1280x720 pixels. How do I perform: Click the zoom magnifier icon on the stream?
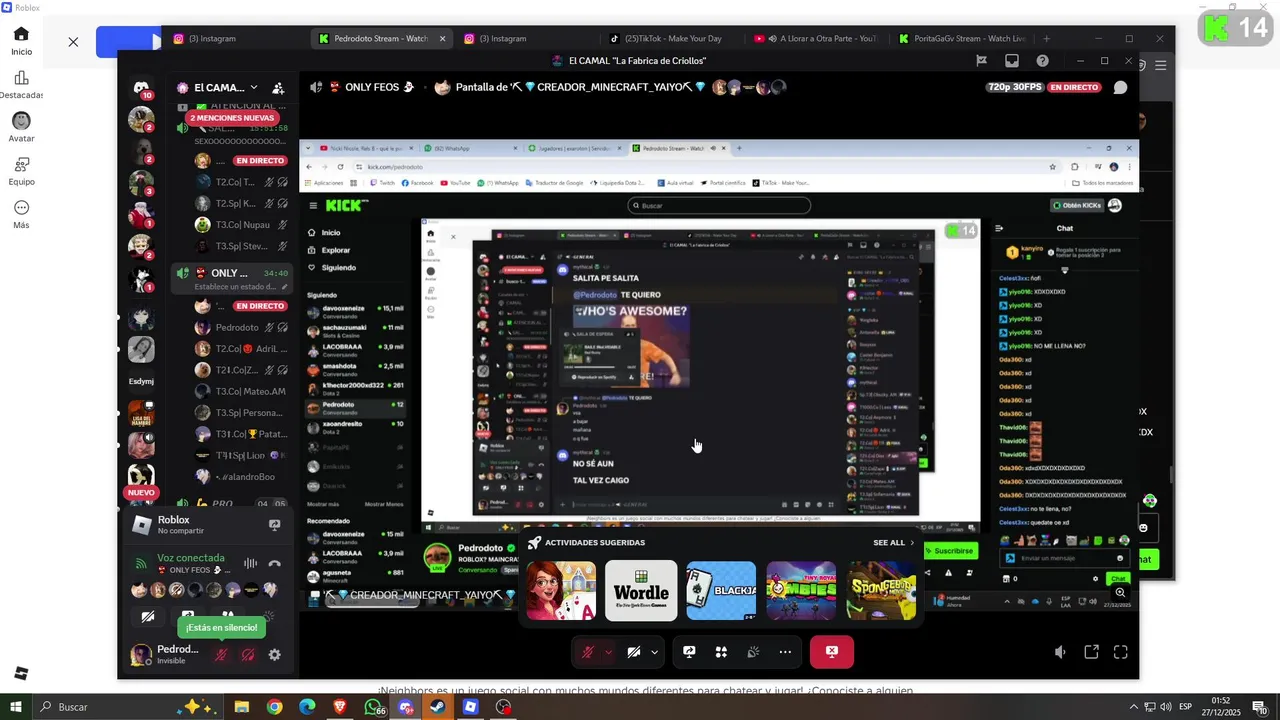tap(1120, 592)
